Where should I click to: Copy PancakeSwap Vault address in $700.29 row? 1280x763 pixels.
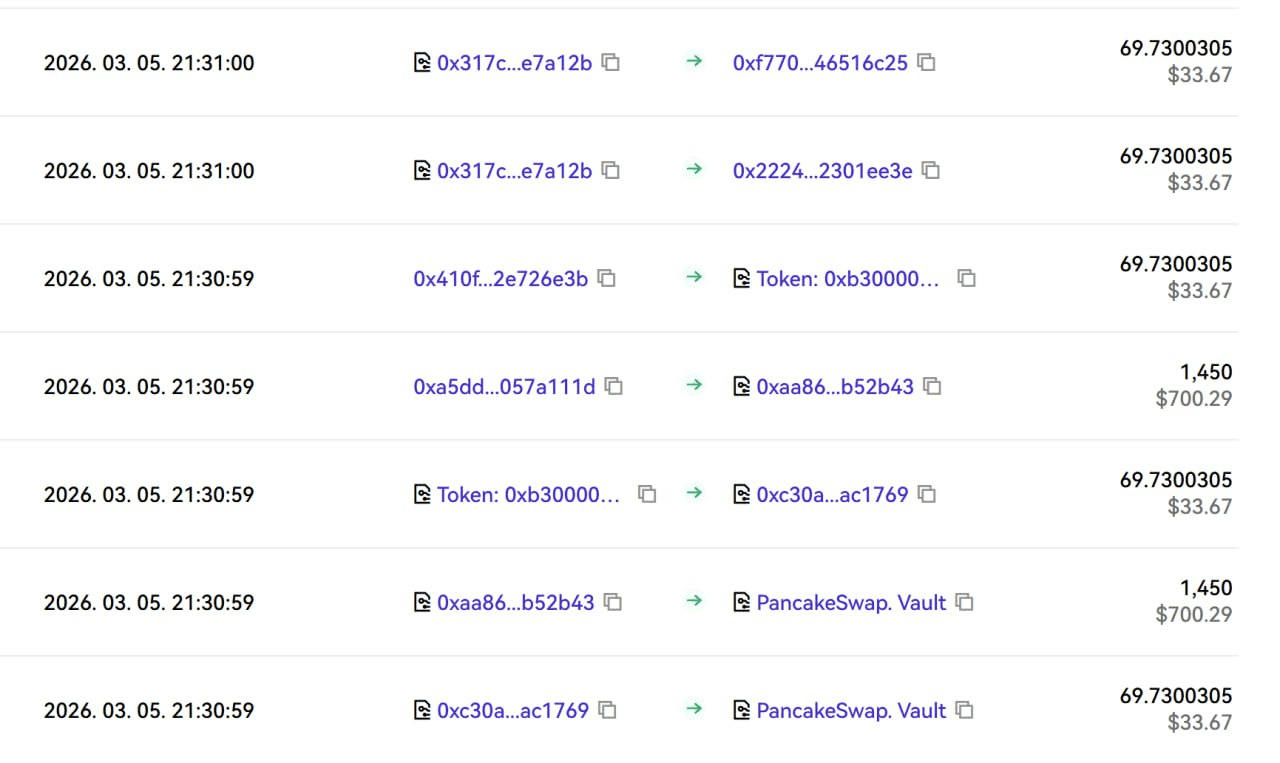(964, 603)
